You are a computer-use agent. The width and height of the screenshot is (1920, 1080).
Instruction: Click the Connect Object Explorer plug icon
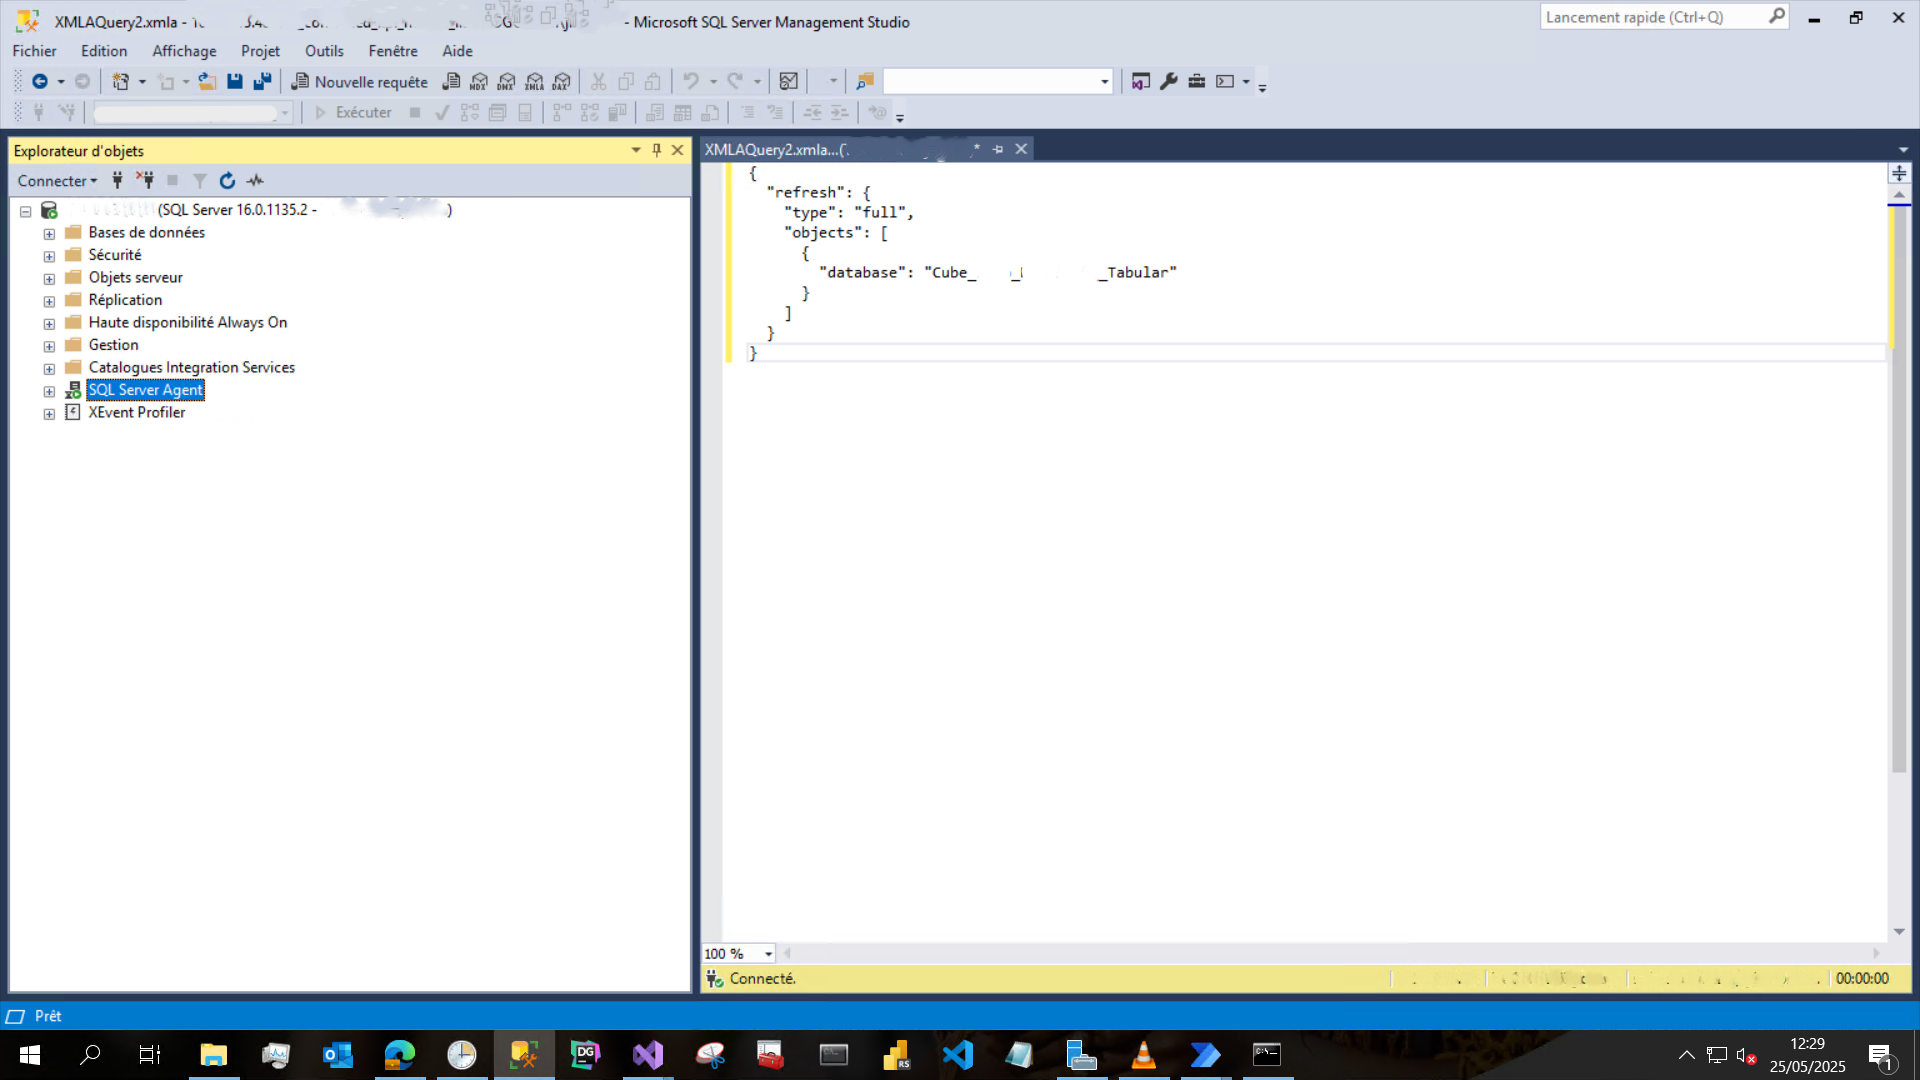coord(118,181)
